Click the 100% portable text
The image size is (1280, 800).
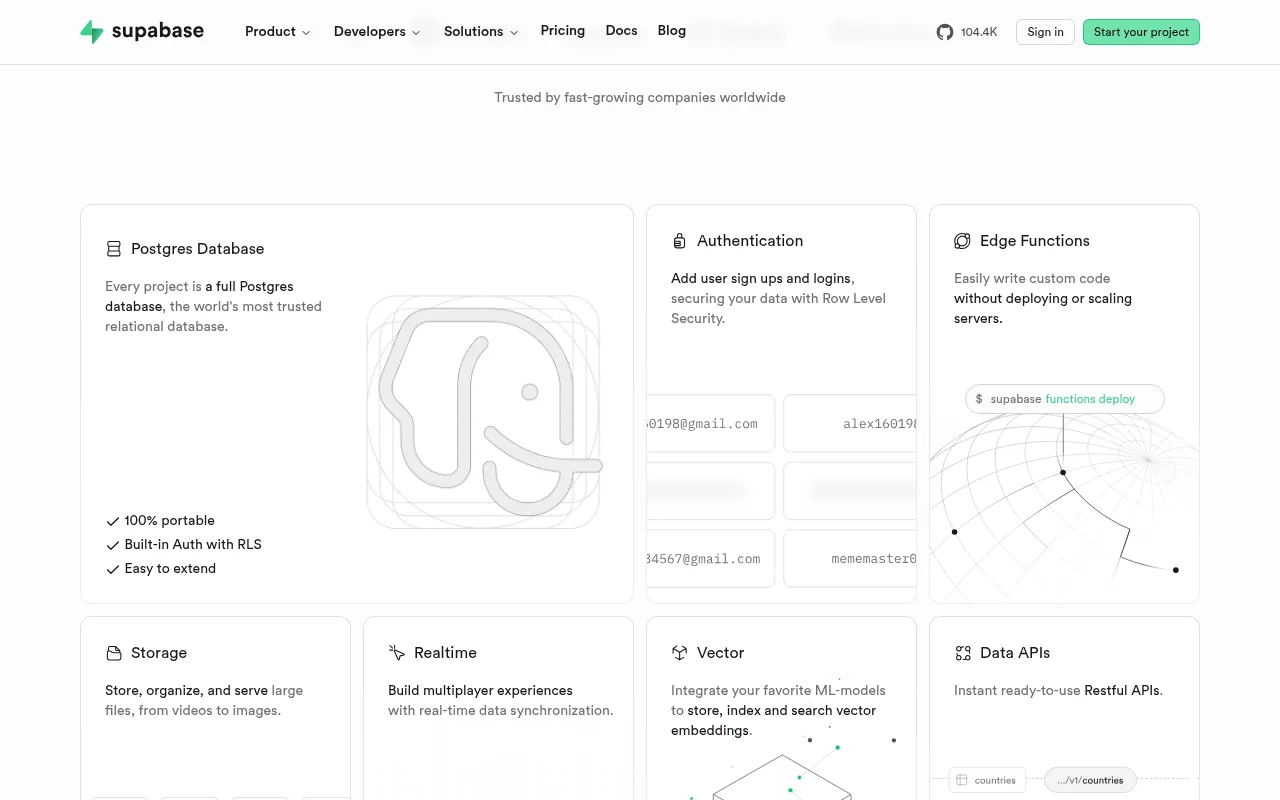[170, 521]
